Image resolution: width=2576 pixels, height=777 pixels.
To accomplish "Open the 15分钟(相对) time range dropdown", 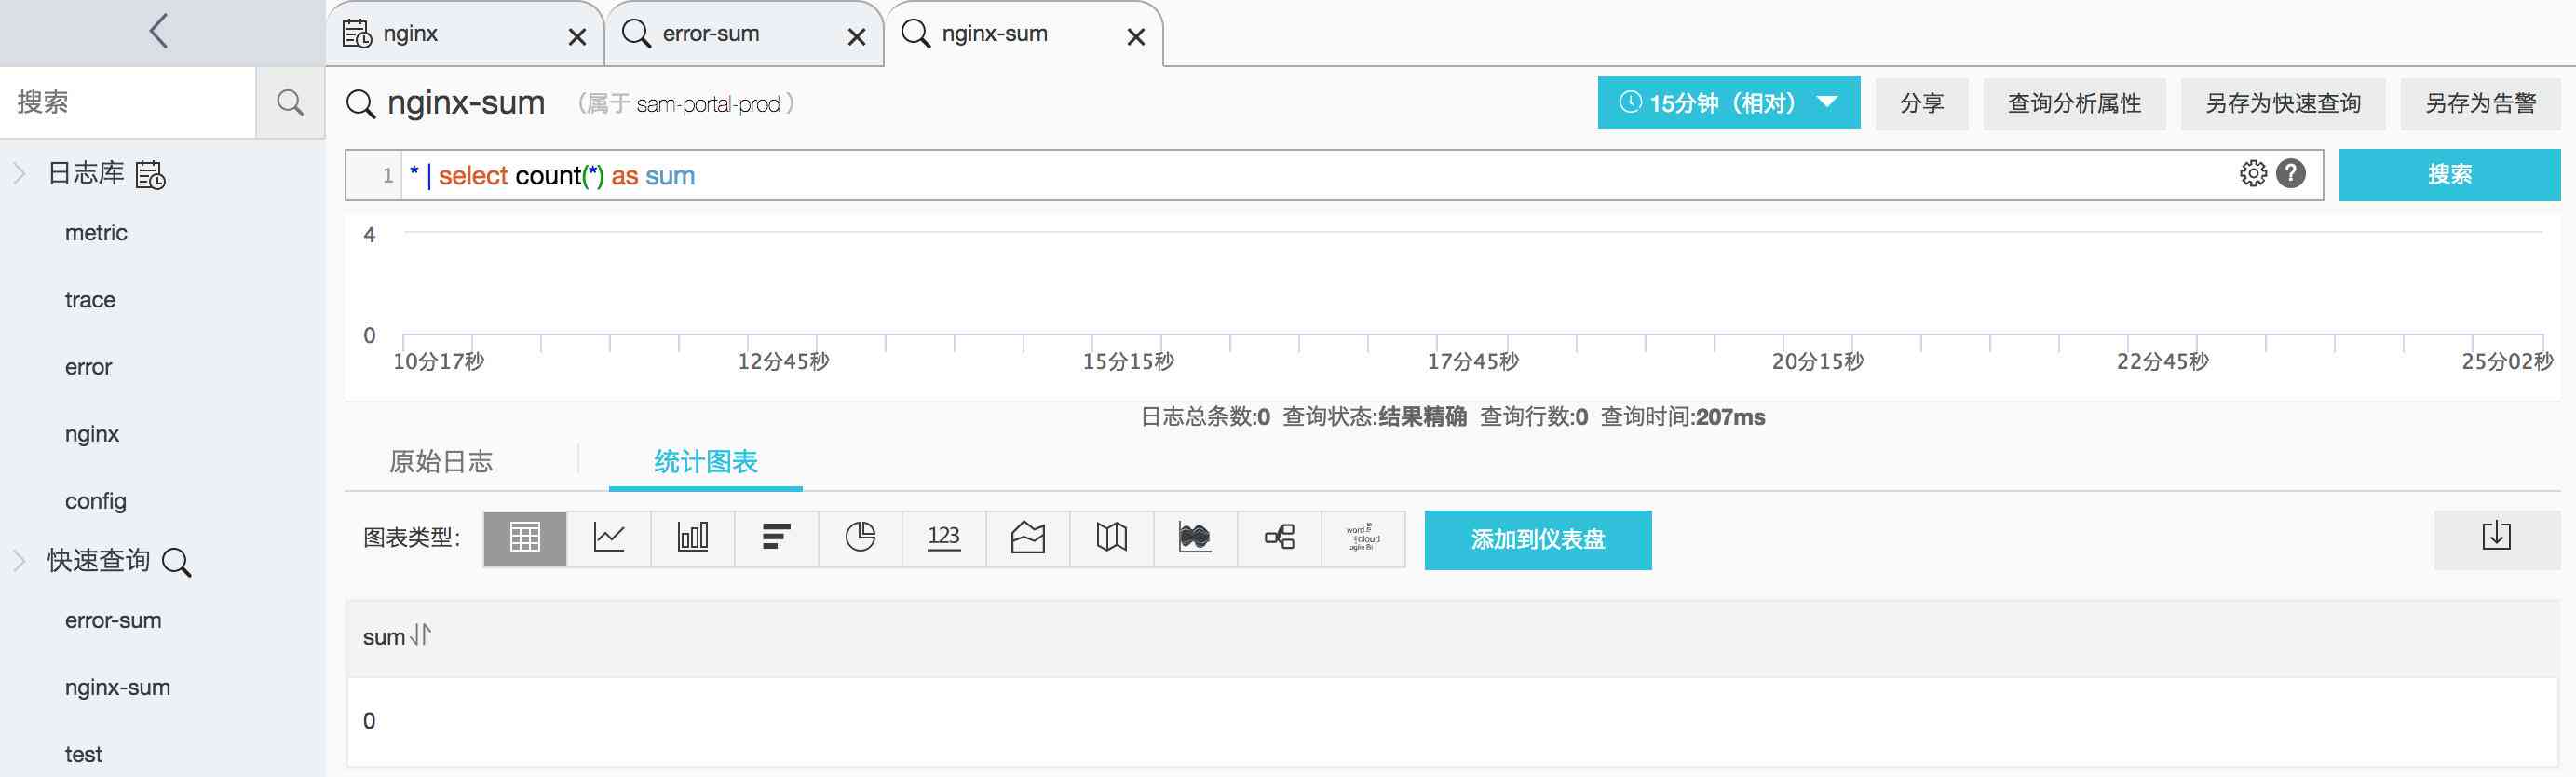I will click(1729, 103).
